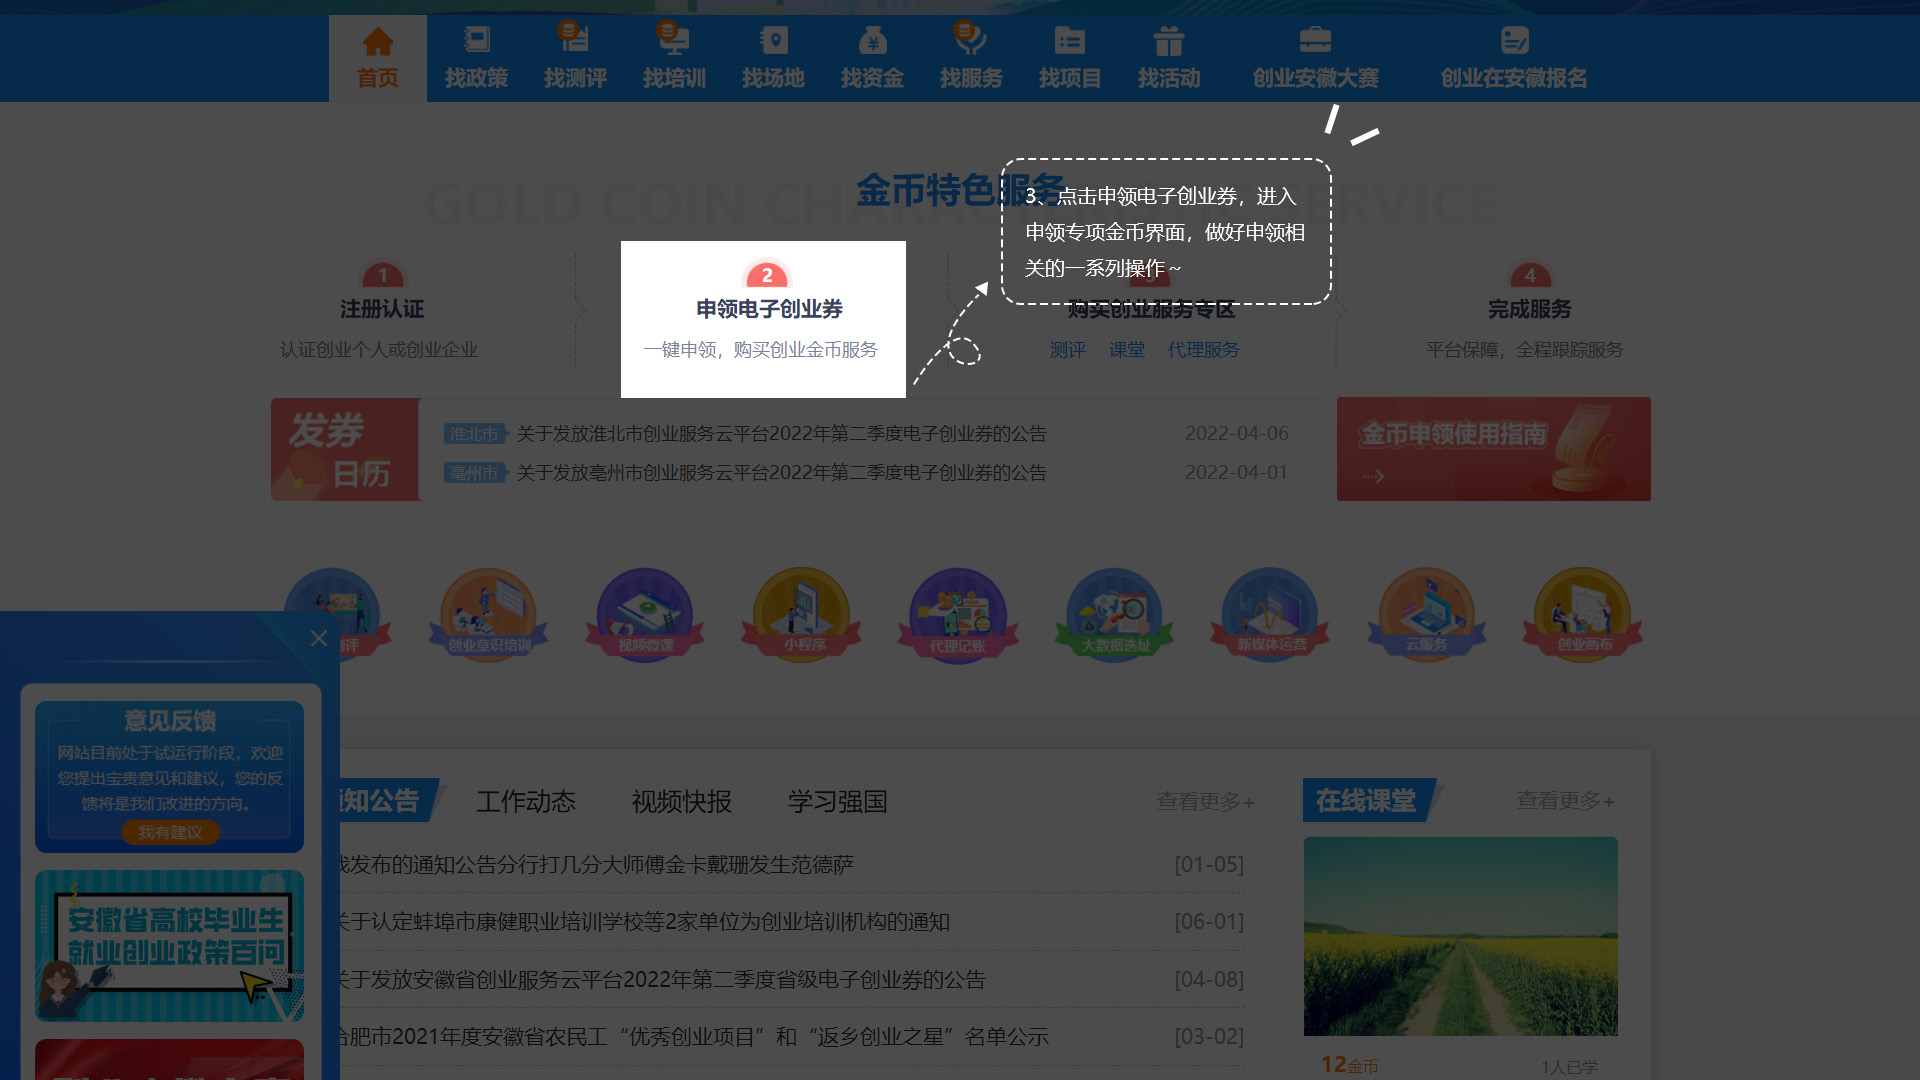This screenshot has width=1920, height=1080.
Task: Select the 找服务 services icon
Action: (x=970, y=38)
